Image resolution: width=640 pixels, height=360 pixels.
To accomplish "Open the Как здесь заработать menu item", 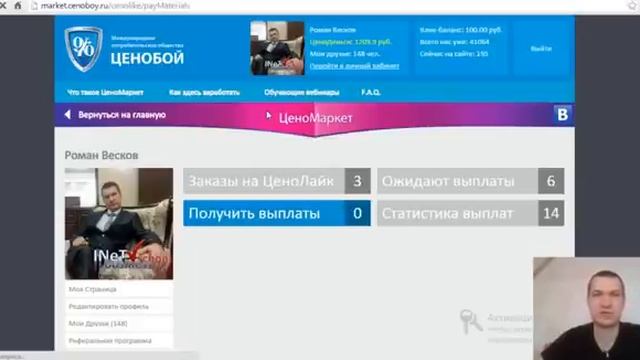I will 204,92.
